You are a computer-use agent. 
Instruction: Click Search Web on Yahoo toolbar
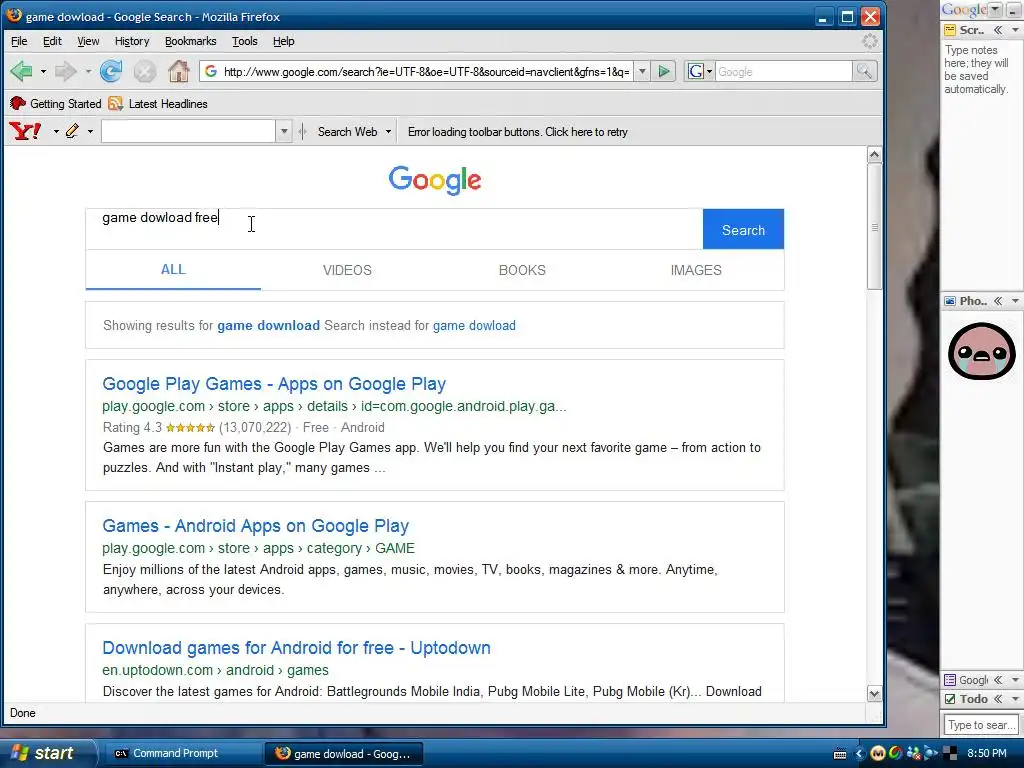point(347,131)
